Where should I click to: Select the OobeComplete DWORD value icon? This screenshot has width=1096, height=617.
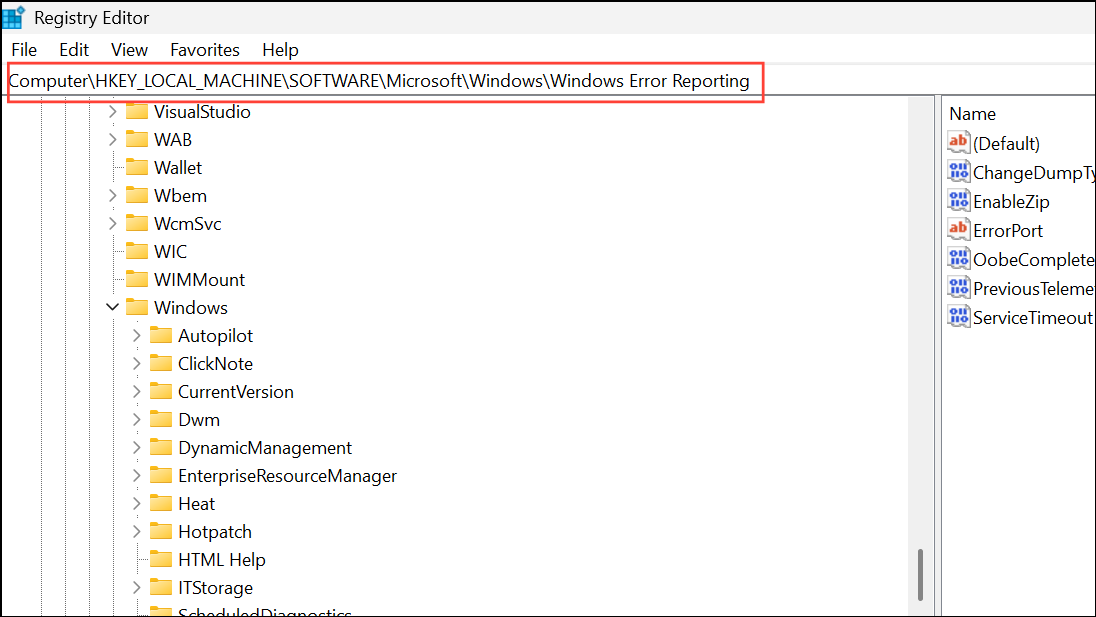958,258
